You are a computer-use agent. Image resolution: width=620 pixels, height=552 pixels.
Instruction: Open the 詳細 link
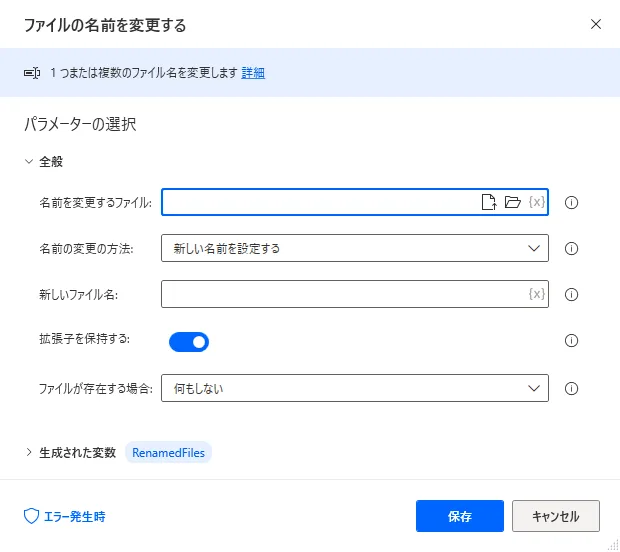click(253, 73)
